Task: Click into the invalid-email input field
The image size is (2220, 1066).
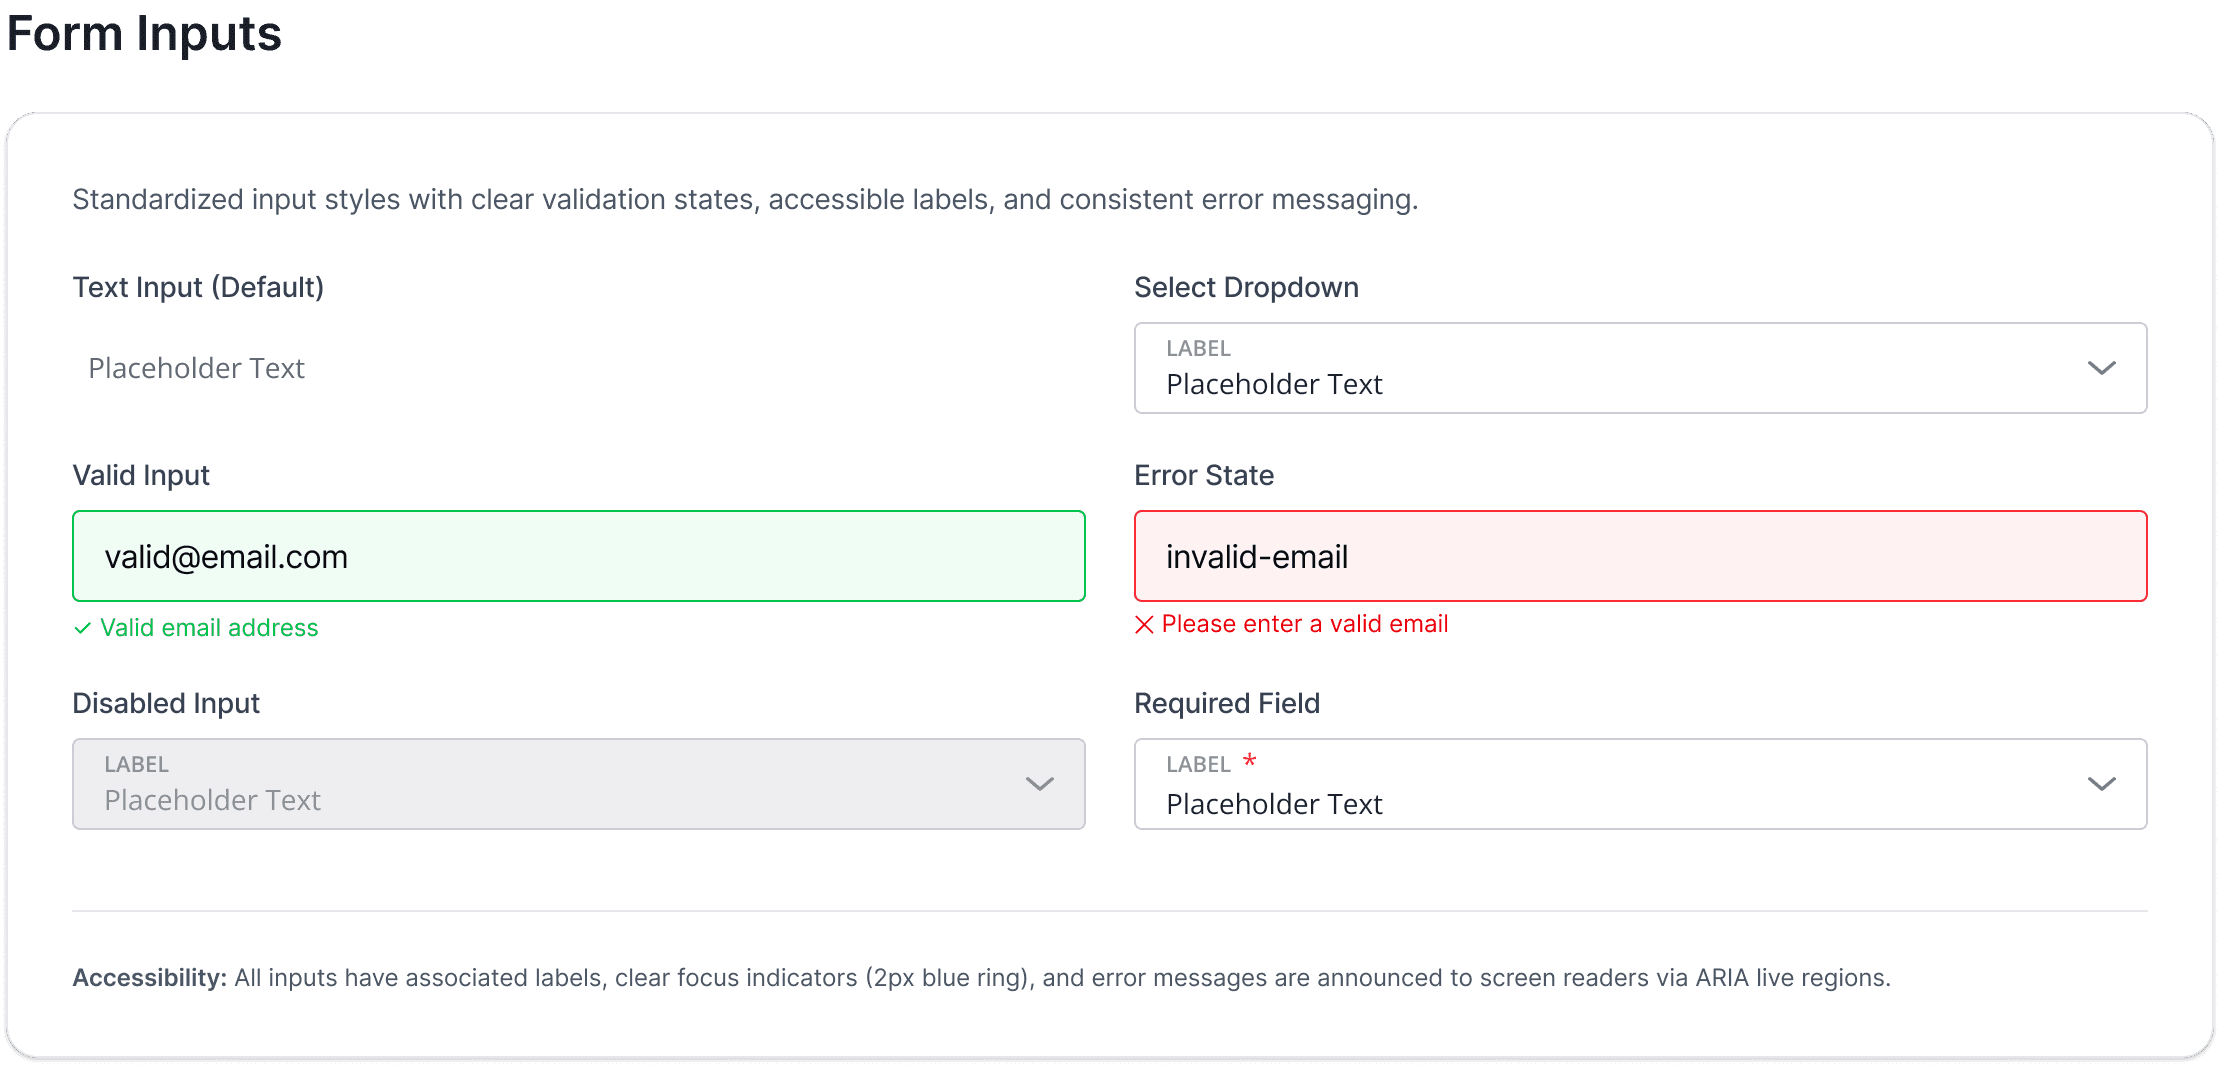Action: [x=1640, y=556]
